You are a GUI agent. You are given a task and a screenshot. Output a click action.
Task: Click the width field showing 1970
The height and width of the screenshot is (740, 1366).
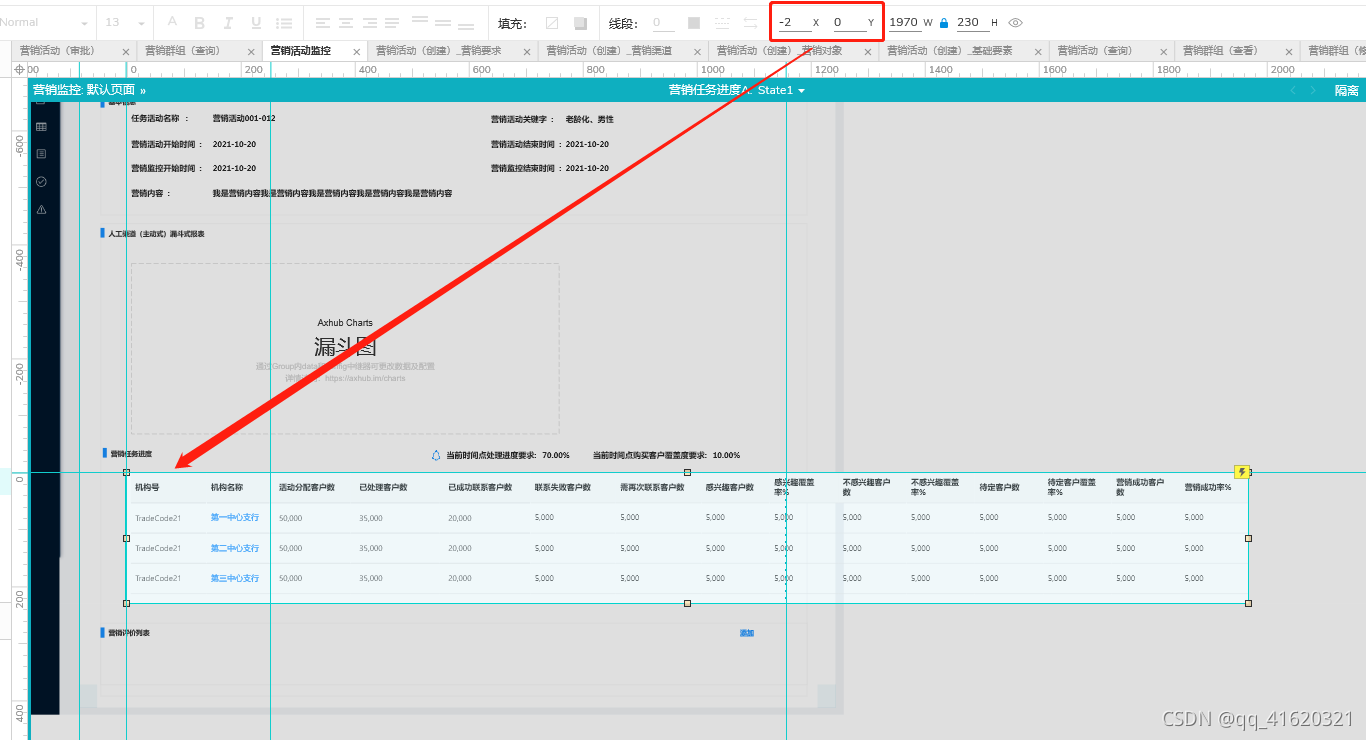point(903,22)
